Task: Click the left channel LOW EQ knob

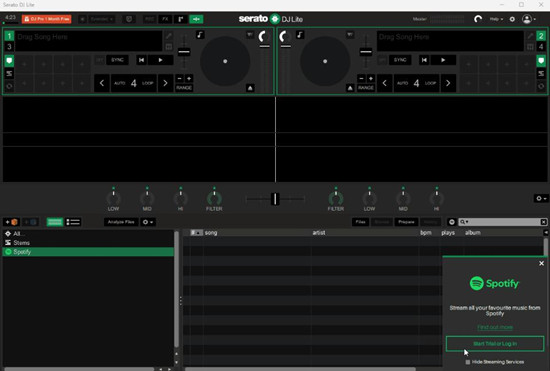Action: click(x=113, y=198)
